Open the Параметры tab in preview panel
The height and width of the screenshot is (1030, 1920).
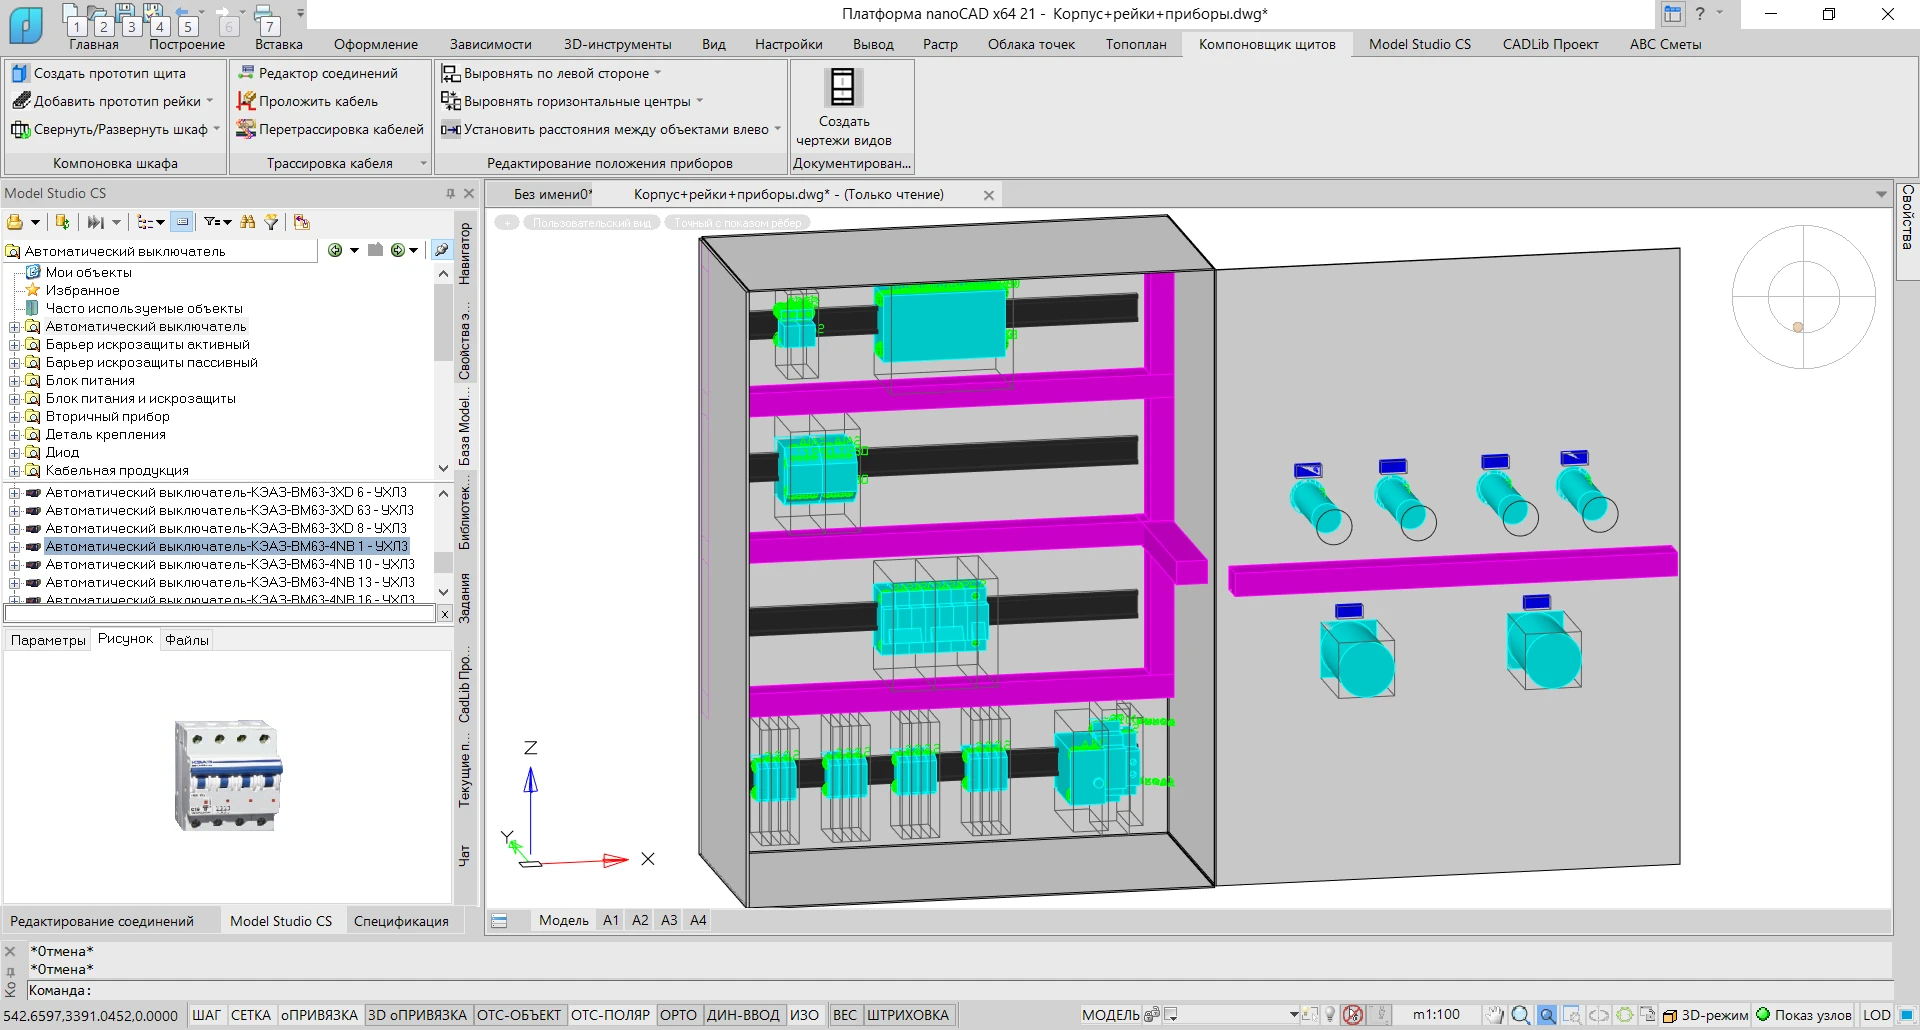[48, 640]
